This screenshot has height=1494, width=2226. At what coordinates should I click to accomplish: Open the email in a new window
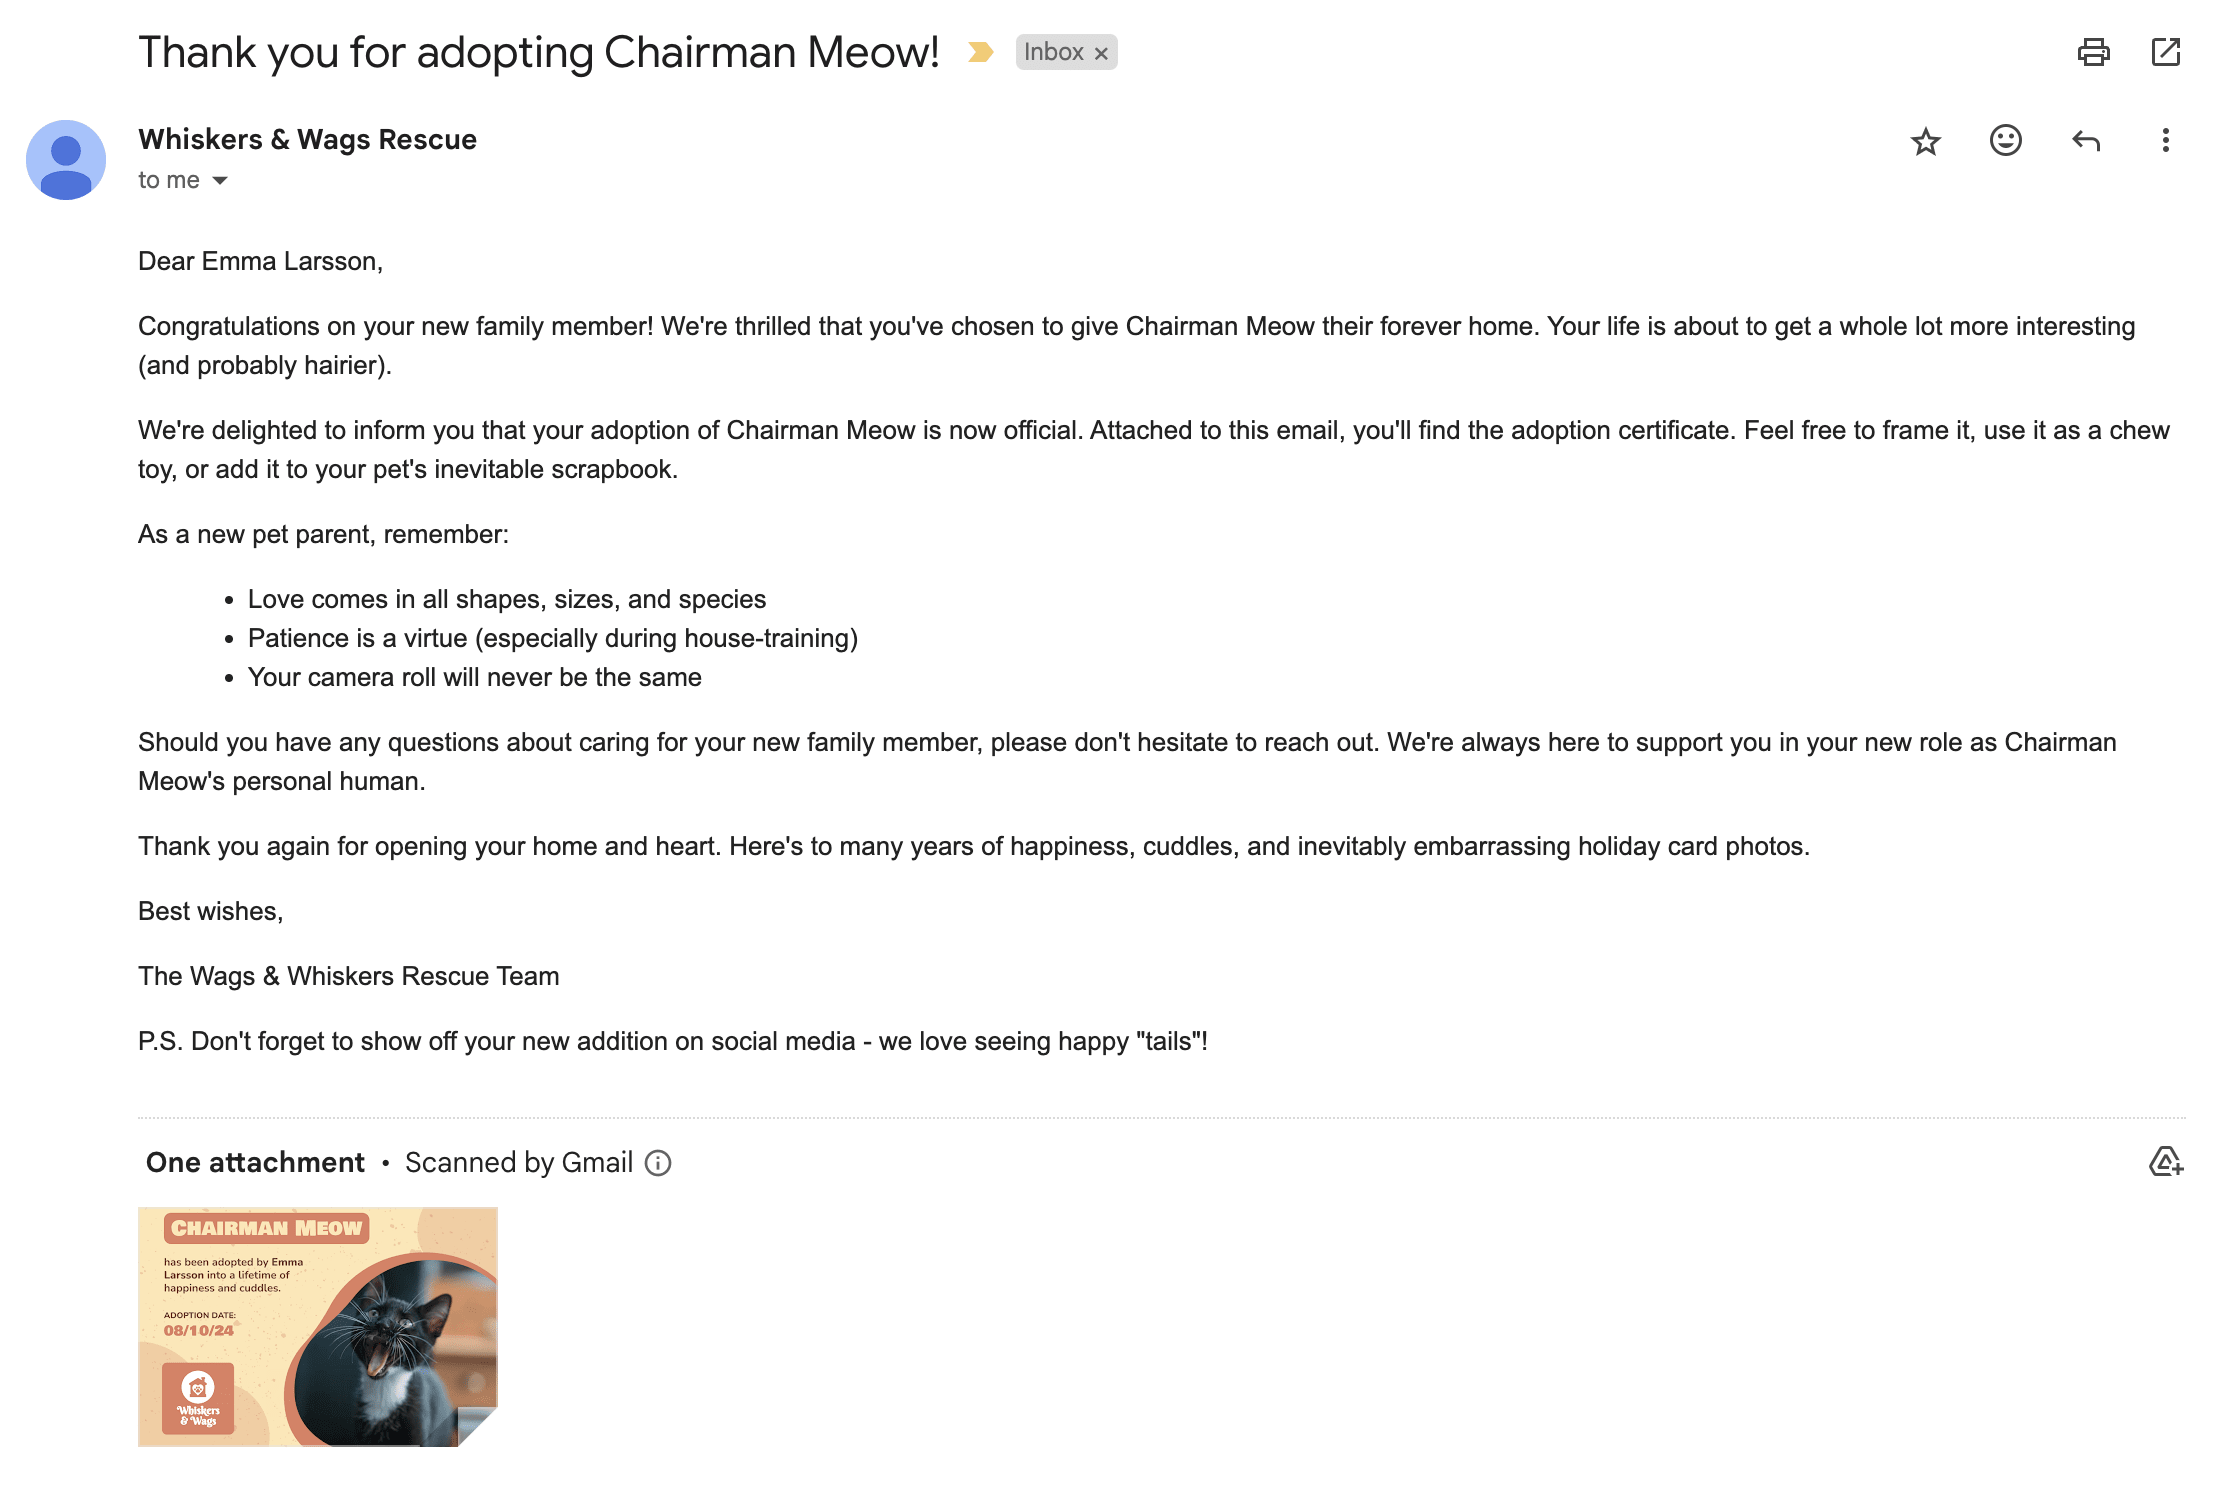pos(2165,52)
